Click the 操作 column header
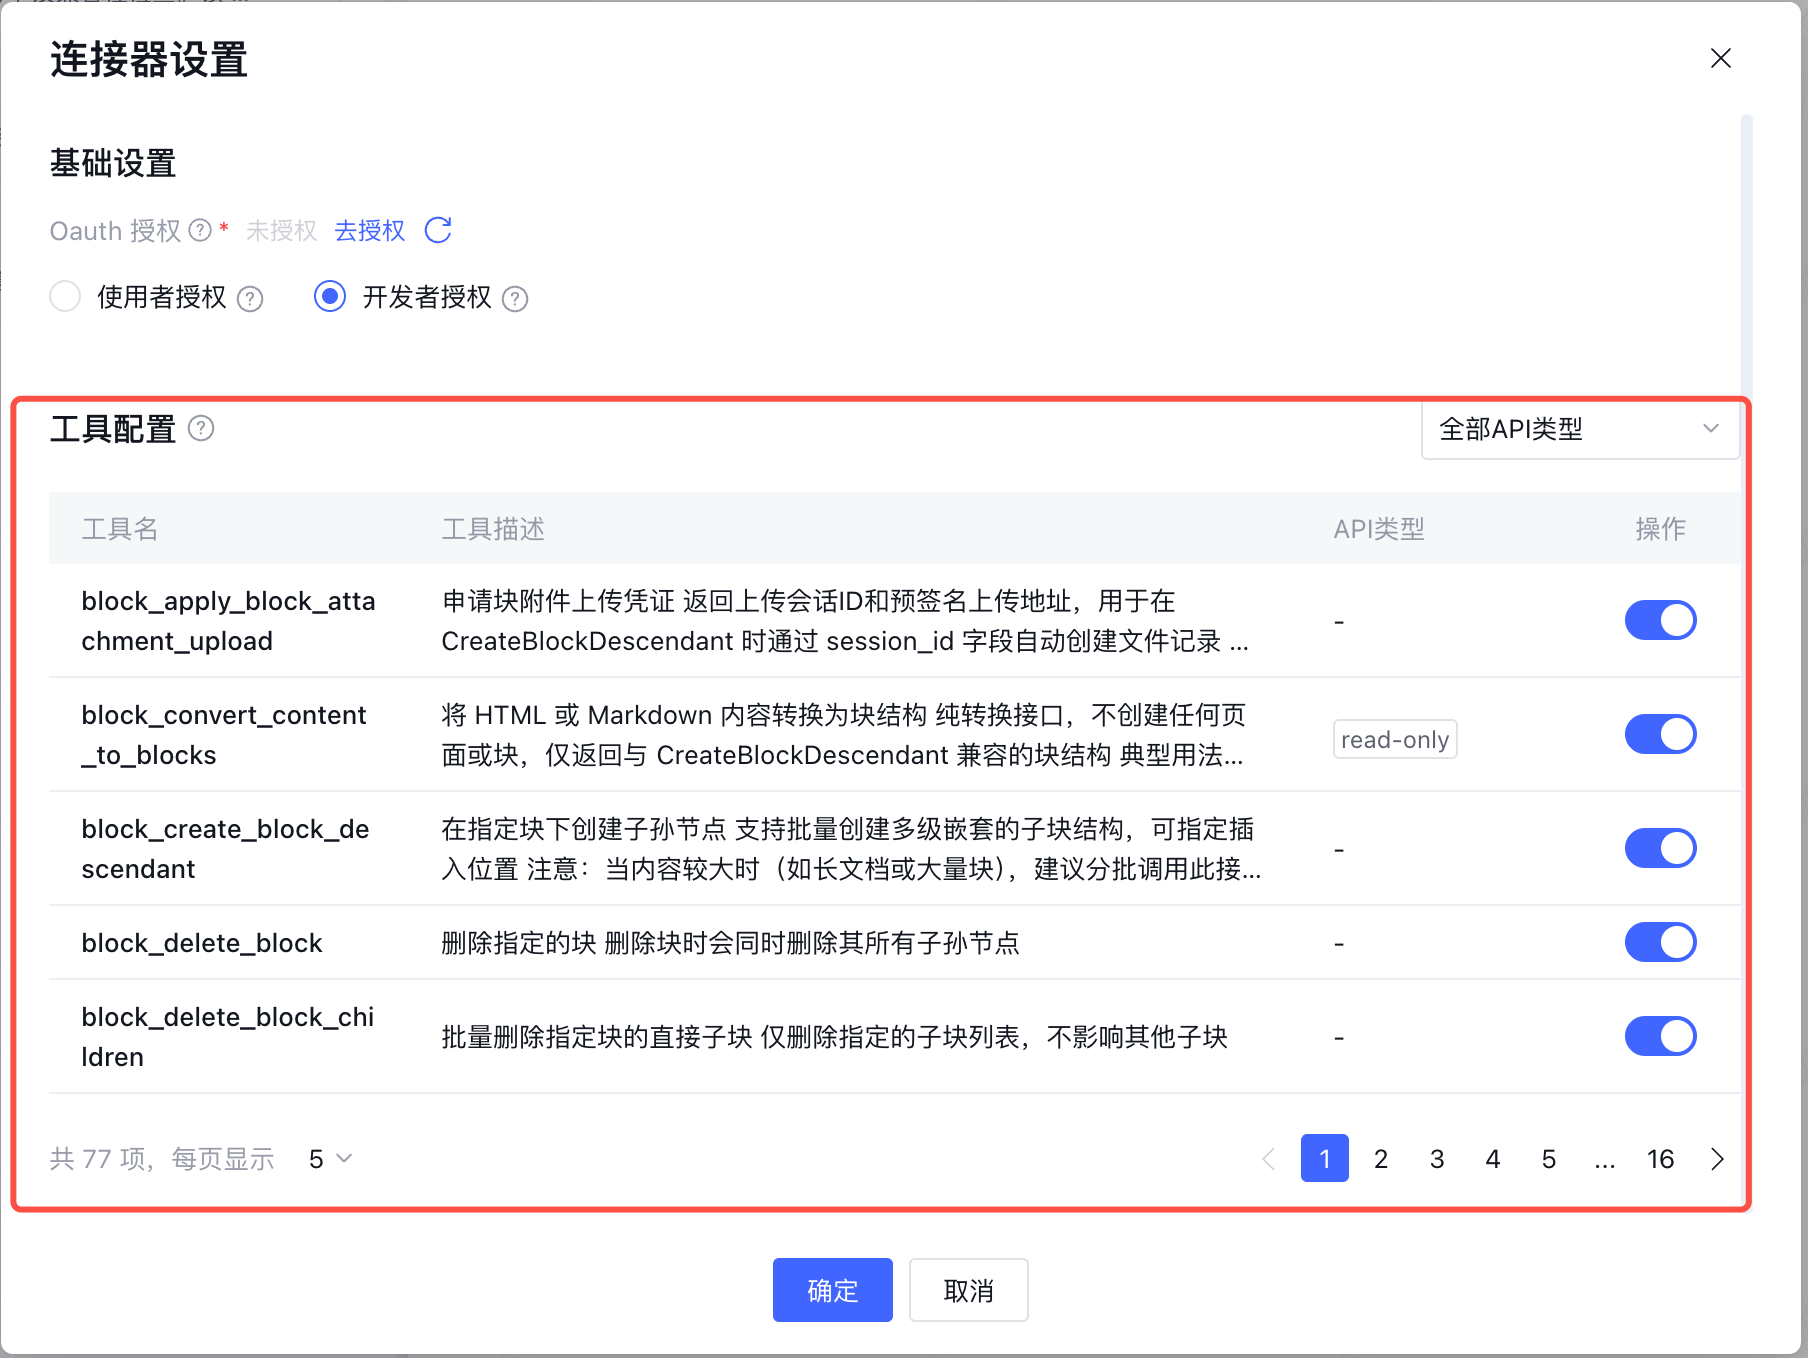1808x1358 pixels. 1660,528
